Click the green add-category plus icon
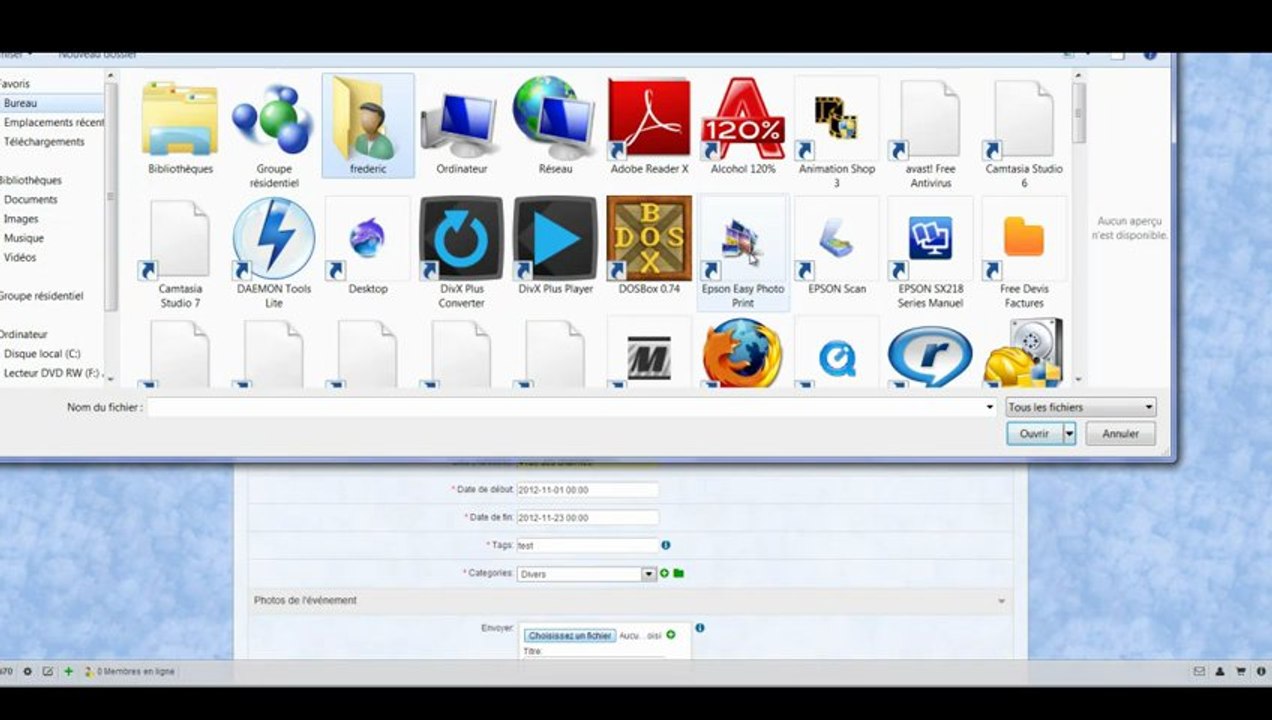The width and height of the screenshot is (1272, 720). 664,573
